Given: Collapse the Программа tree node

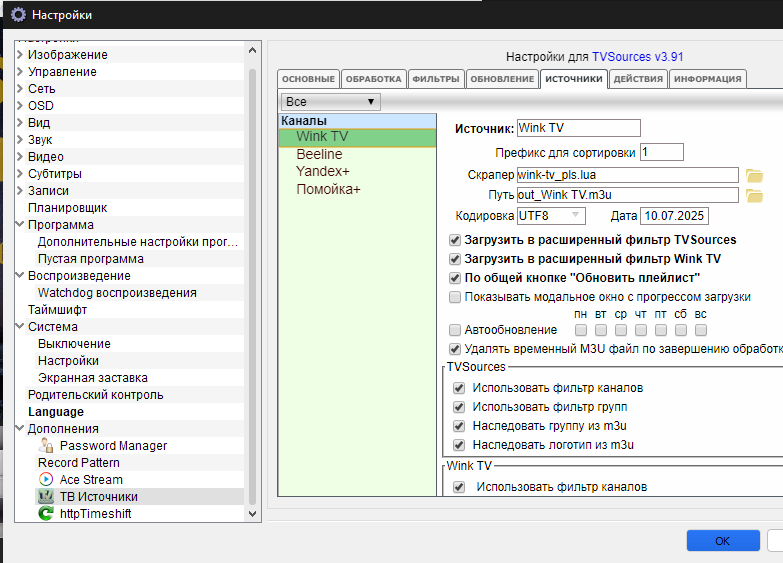Looking at the screenshot, I should click(20, 224).
